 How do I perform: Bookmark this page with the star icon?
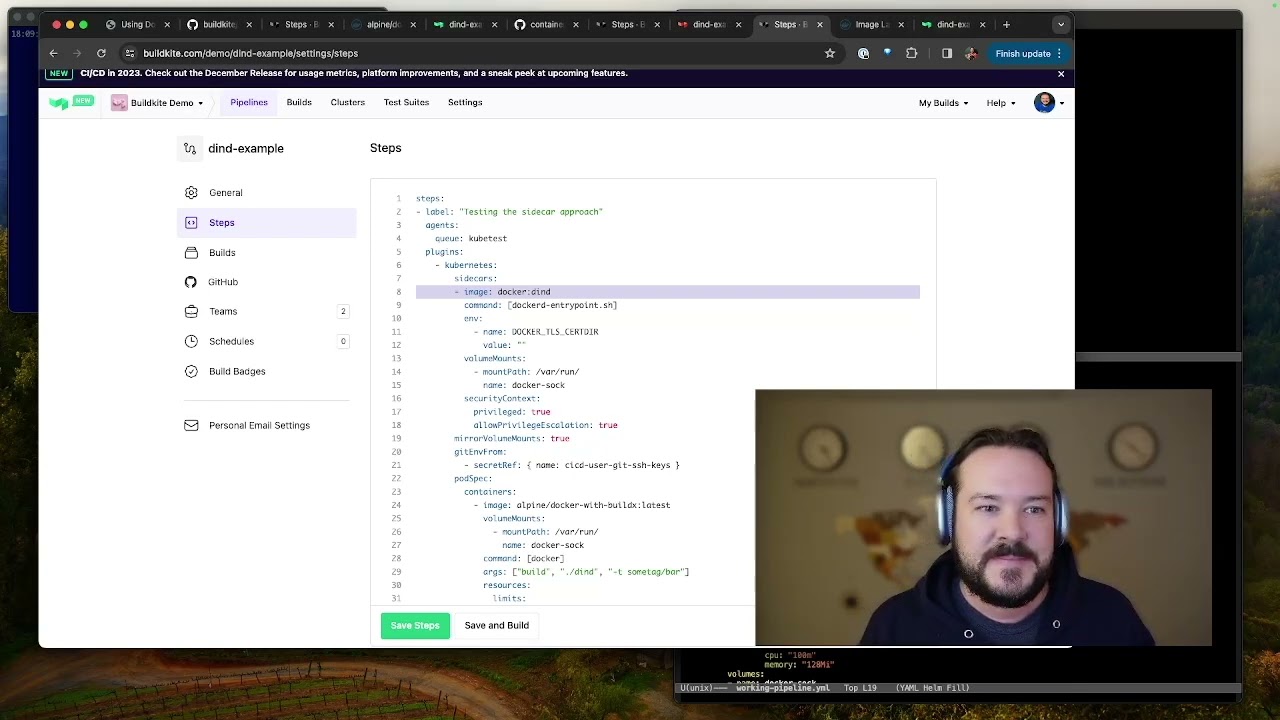(x=829, y=53)
